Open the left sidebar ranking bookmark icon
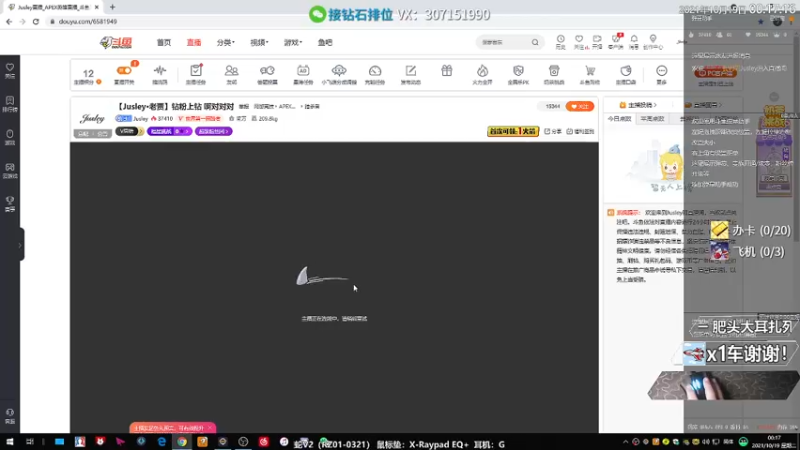 [10, 104]
